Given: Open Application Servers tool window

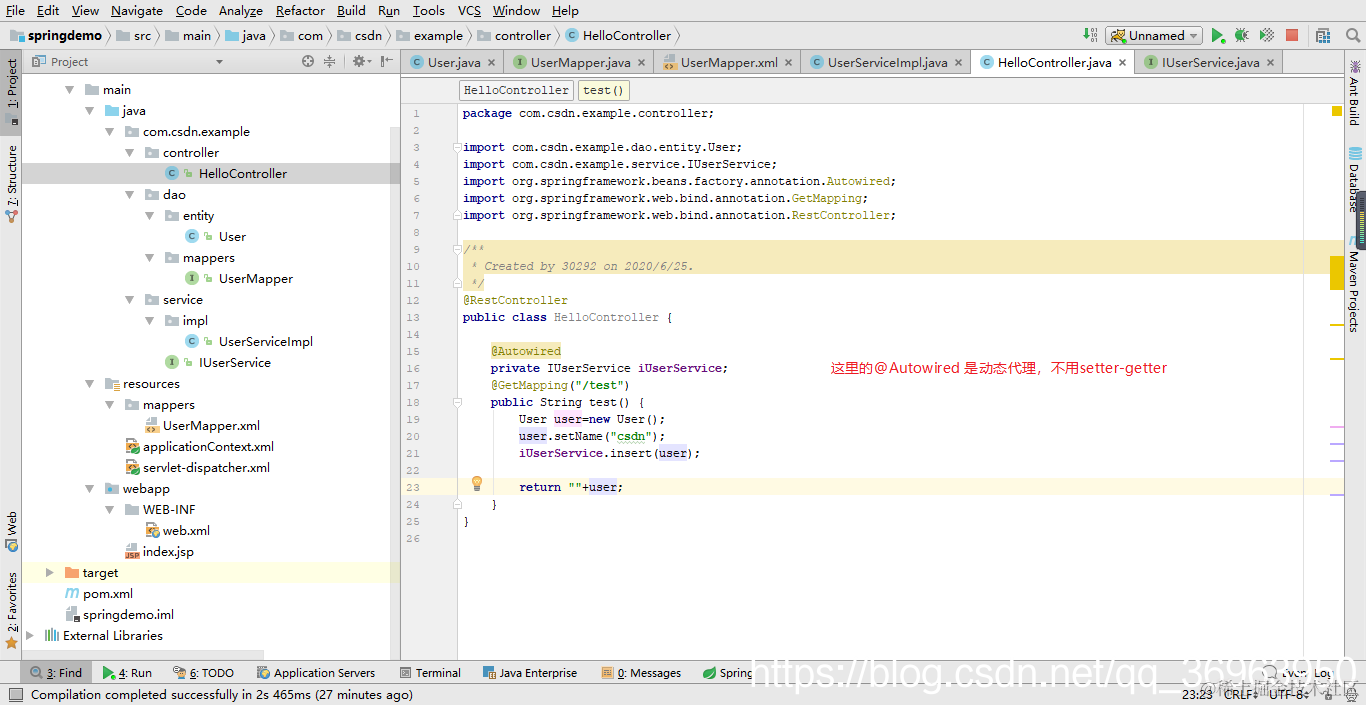Looking at the screenshot, I should (x=316, y=673).
